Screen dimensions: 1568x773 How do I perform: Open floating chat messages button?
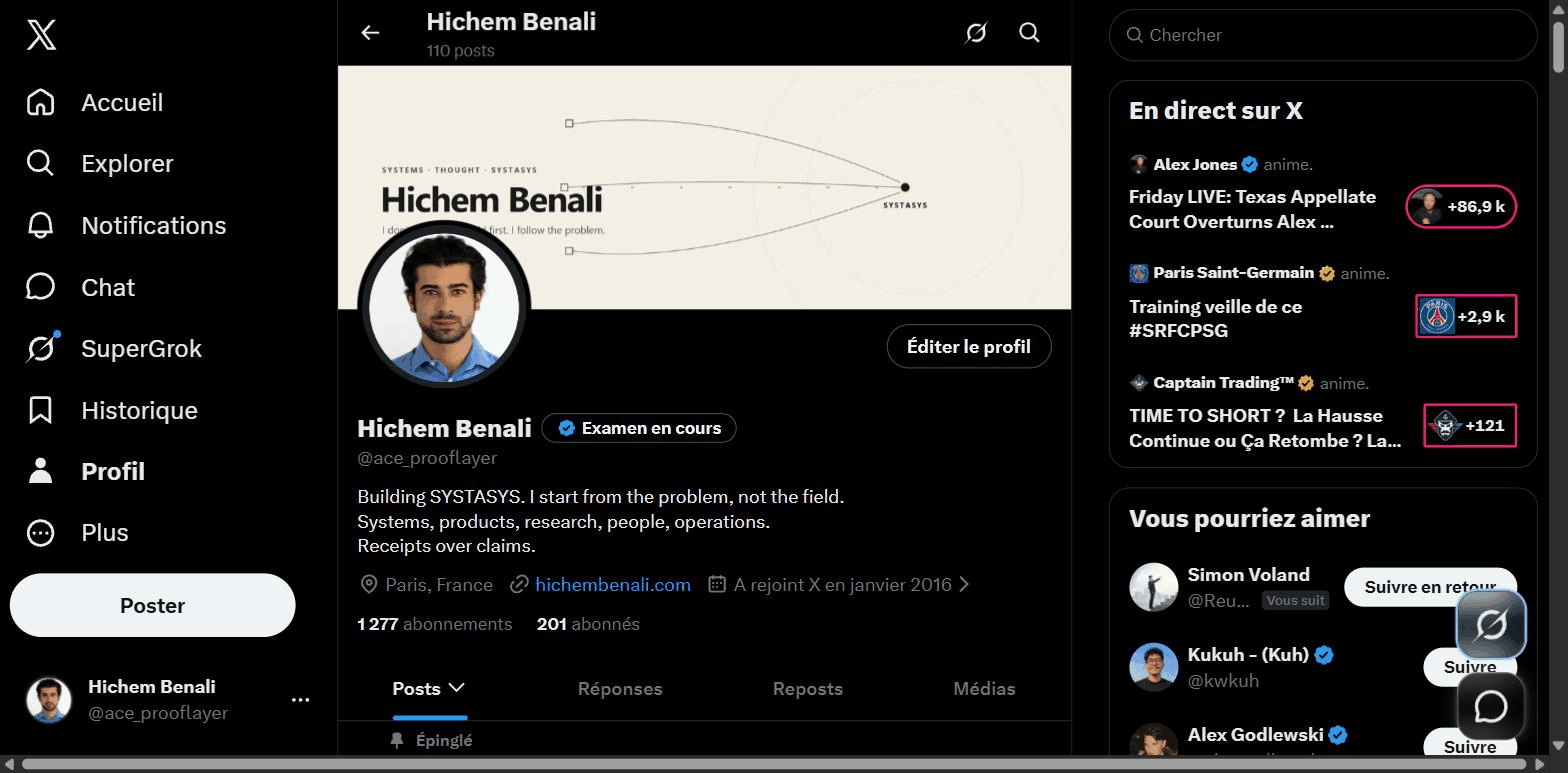[x=1490, y=706]
